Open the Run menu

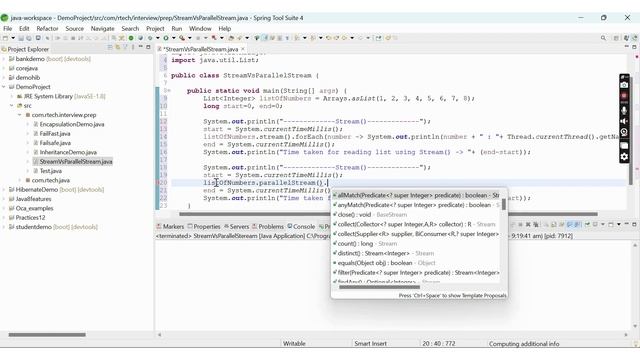(x=177, y=29)
